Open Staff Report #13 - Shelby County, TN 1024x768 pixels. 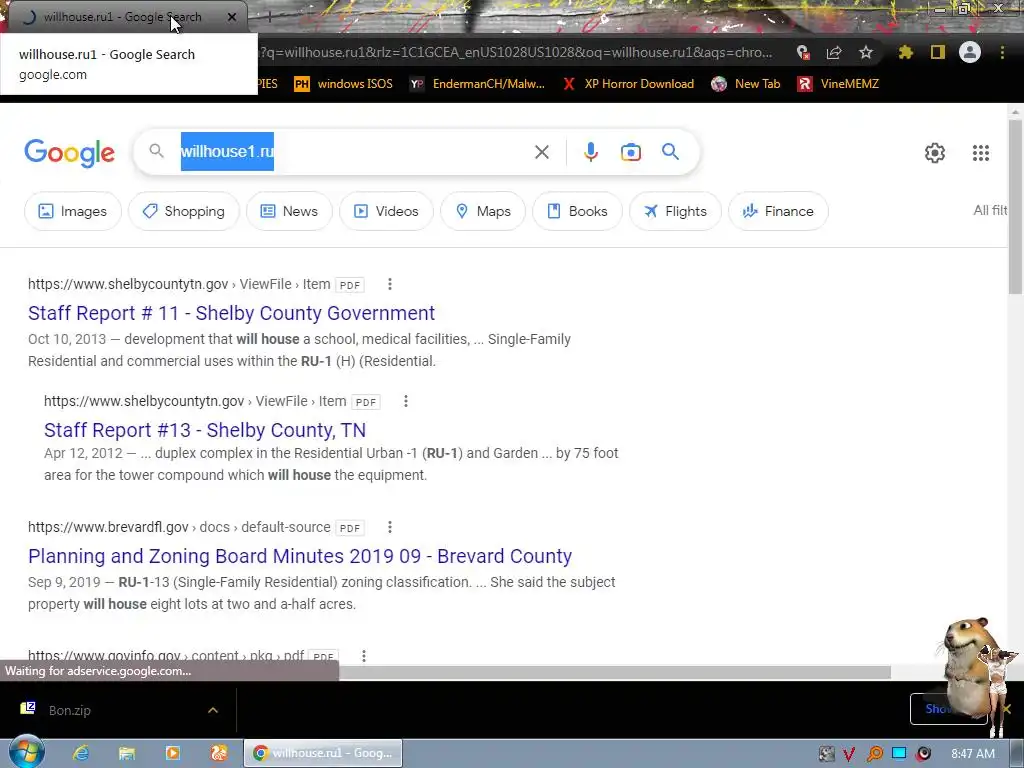204,430
